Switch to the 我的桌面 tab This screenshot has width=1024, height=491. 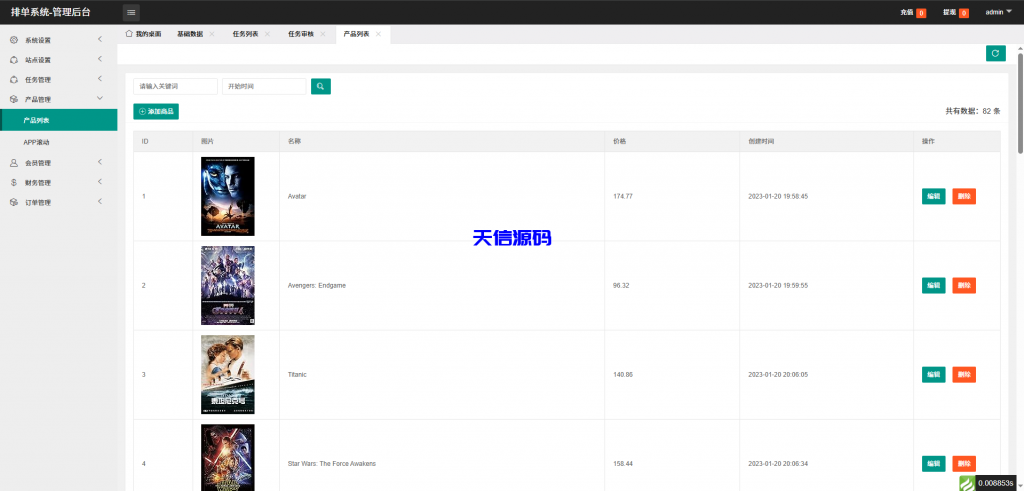(143, 34)
